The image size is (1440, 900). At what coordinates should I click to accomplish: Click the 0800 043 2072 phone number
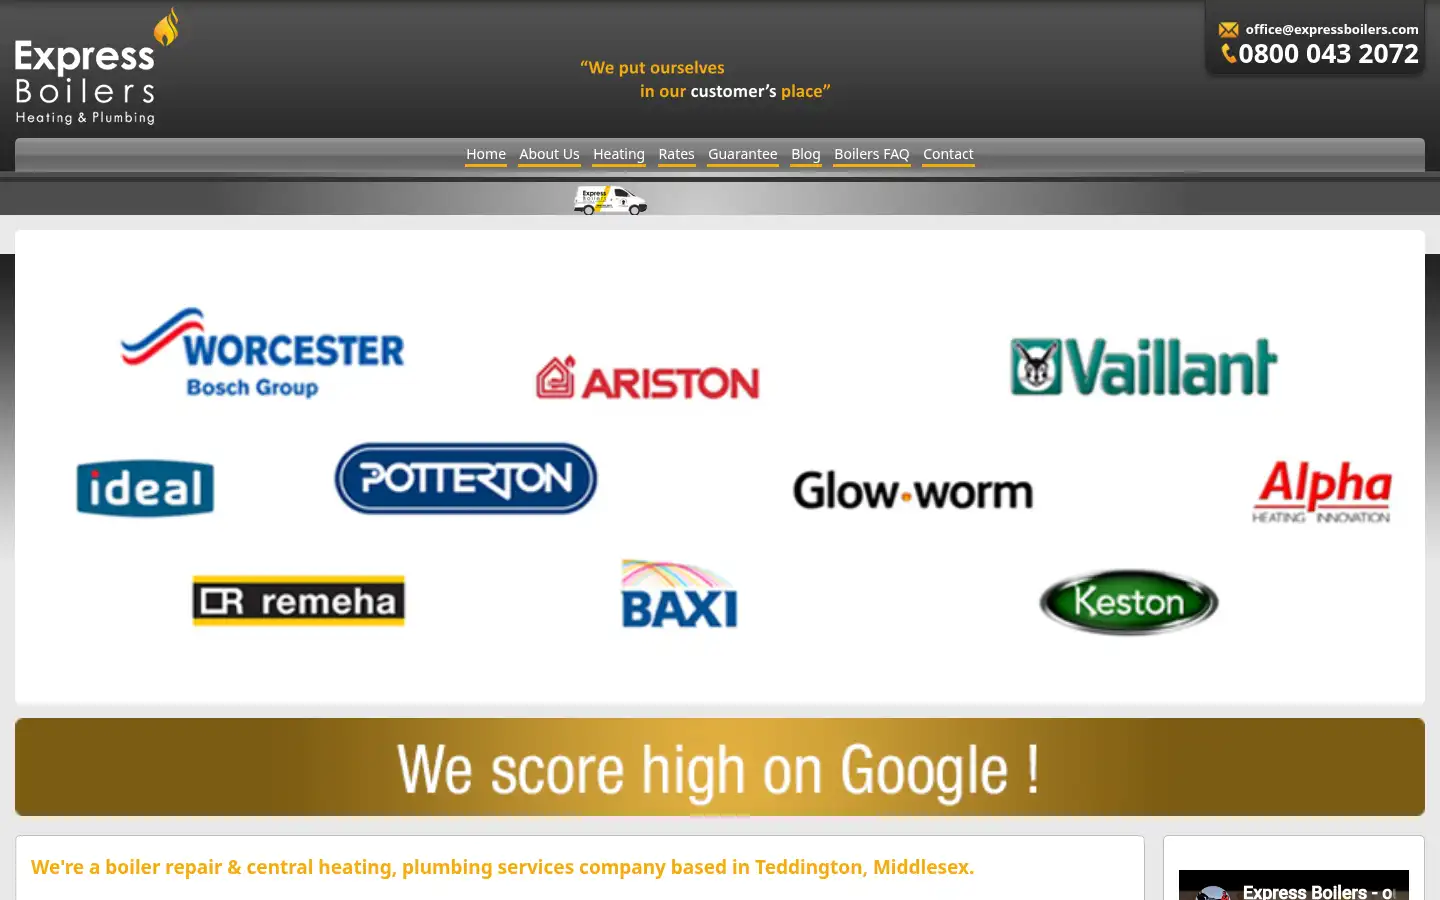(1329, 54)
